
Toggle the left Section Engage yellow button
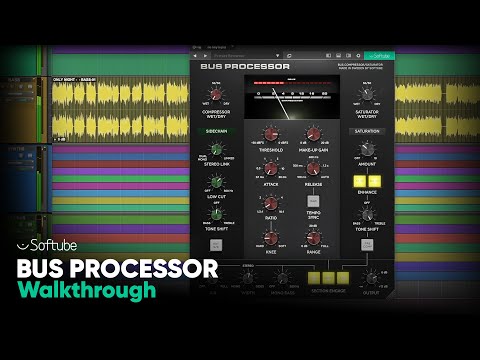point(314,278)
